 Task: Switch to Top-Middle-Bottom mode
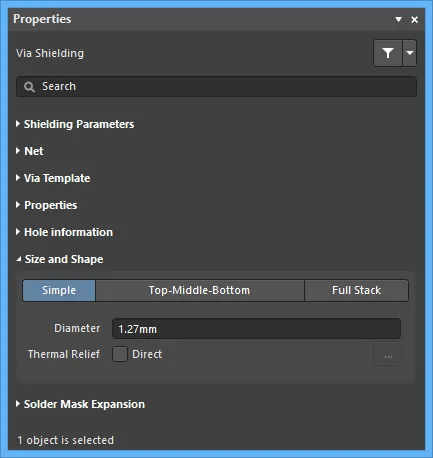point(200,290)
